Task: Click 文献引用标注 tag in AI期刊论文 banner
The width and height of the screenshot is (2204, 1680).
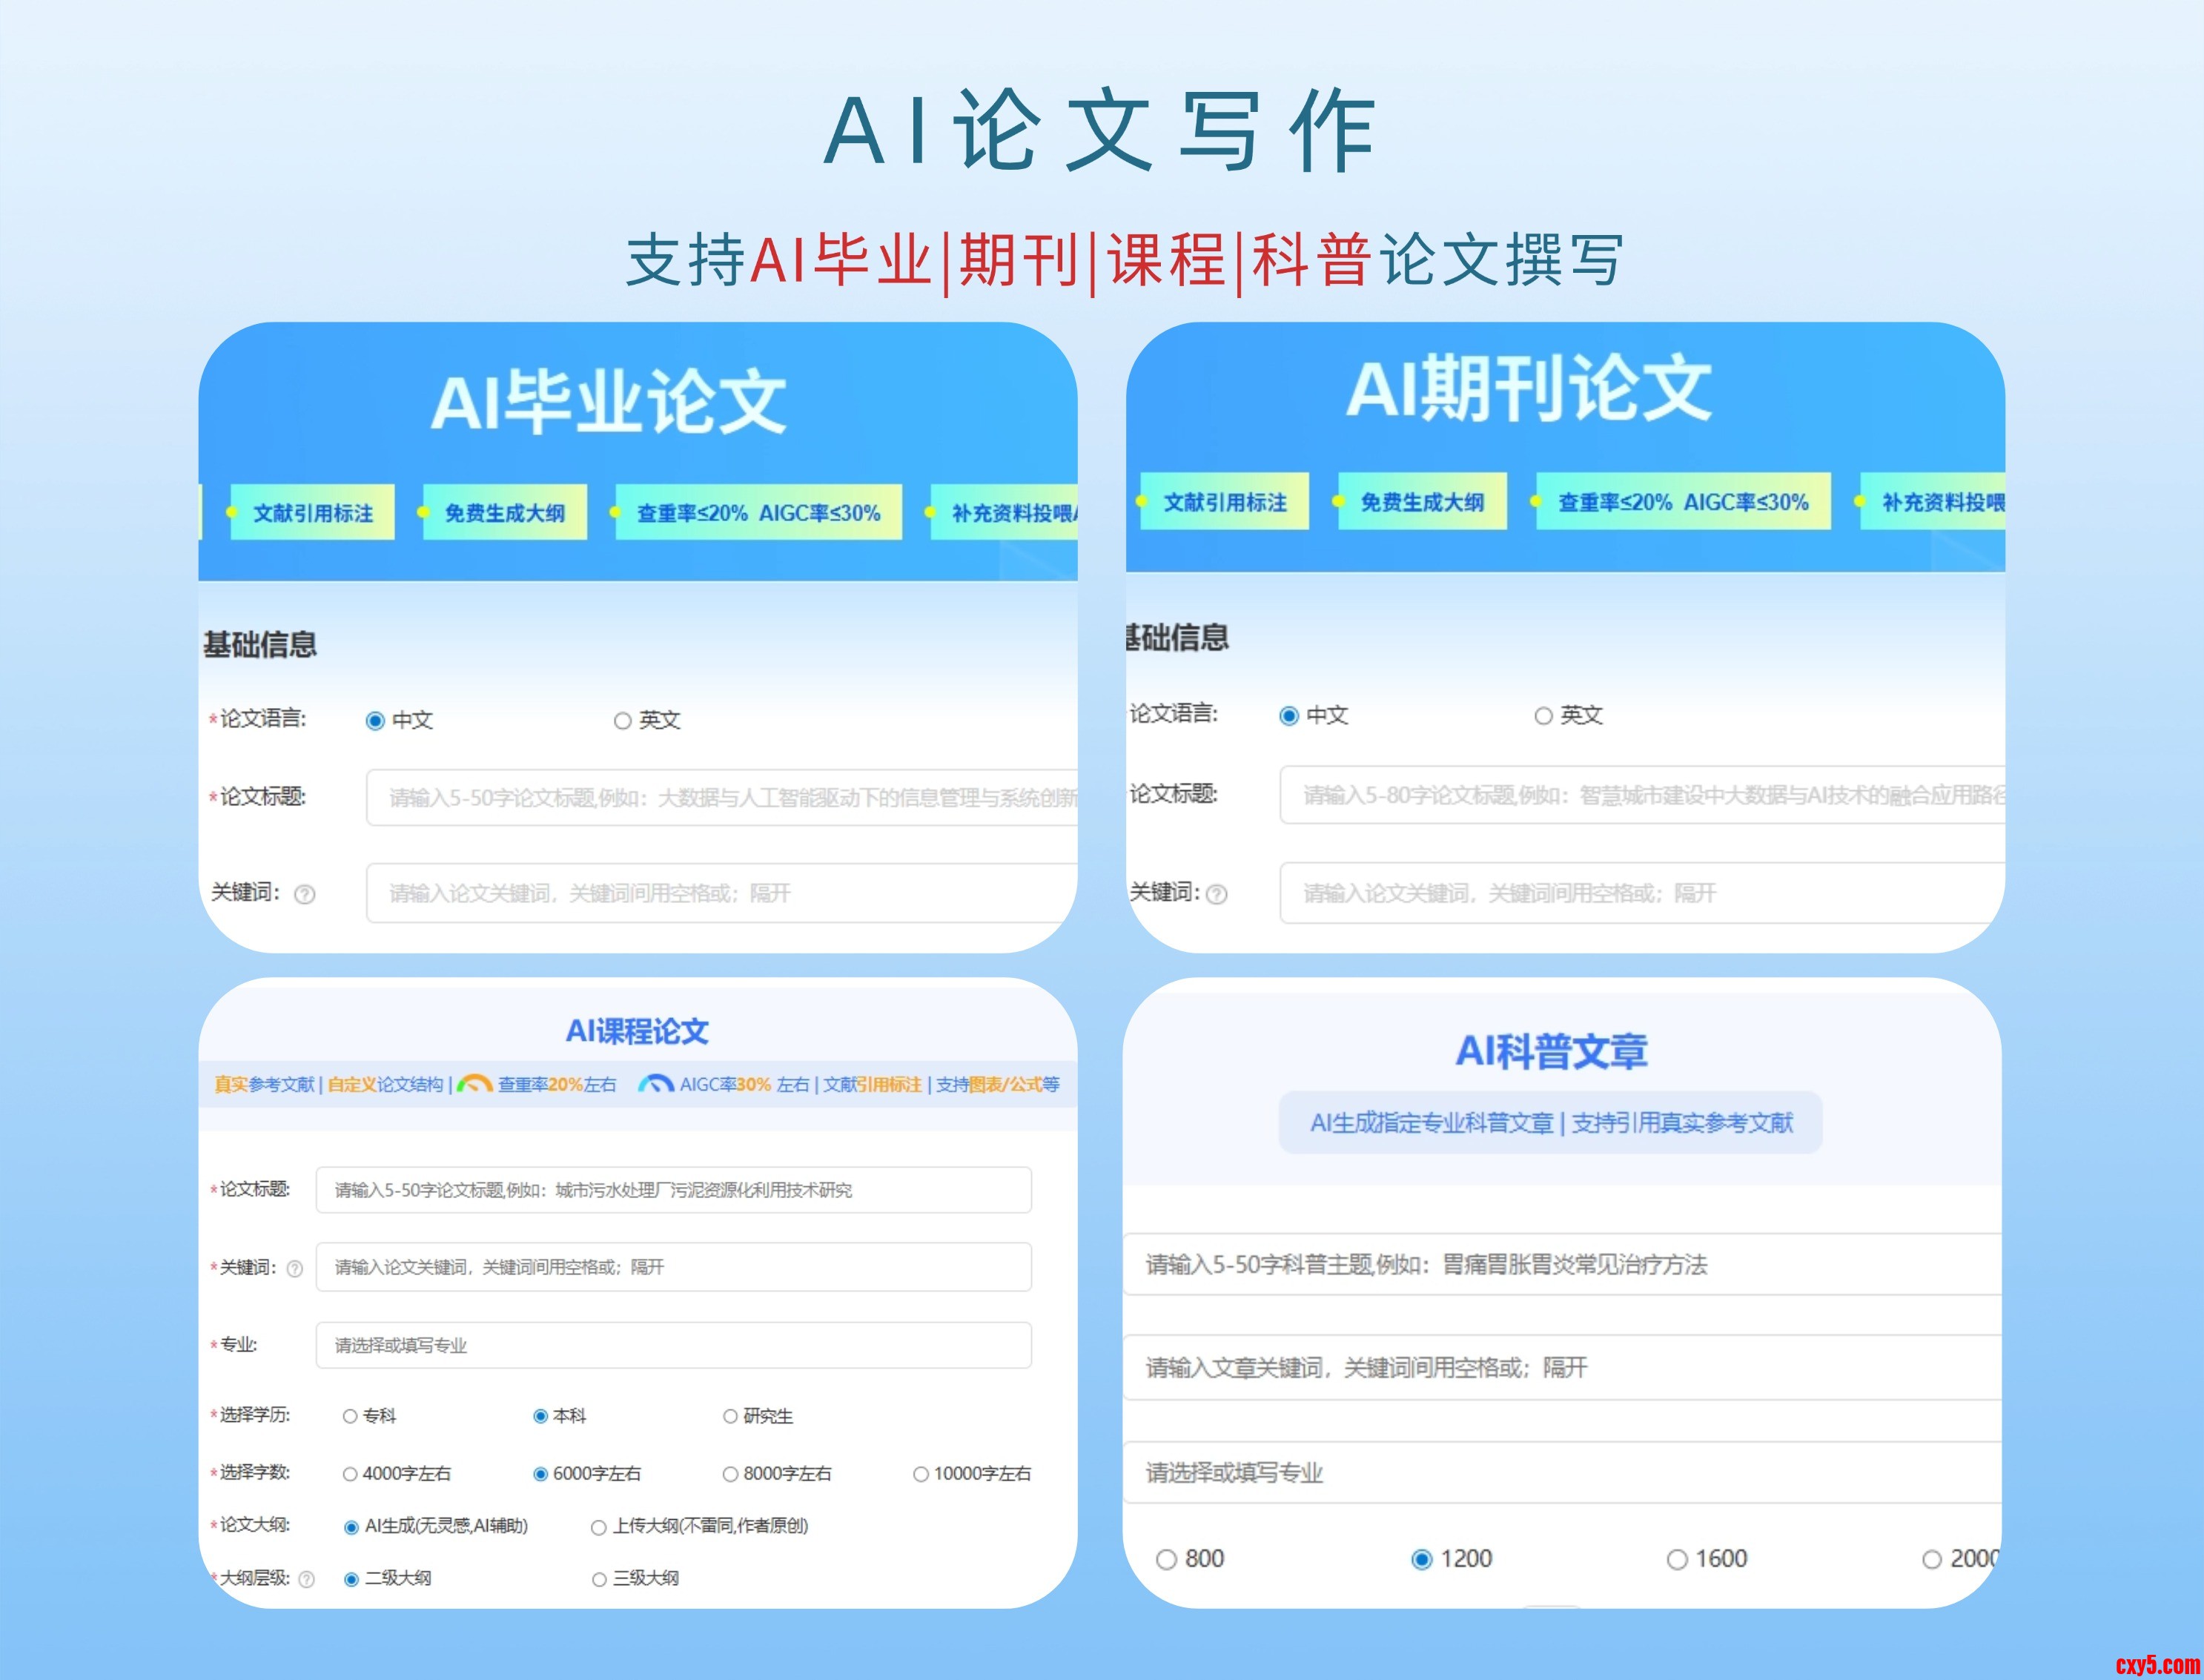Action: point(1224,502)
